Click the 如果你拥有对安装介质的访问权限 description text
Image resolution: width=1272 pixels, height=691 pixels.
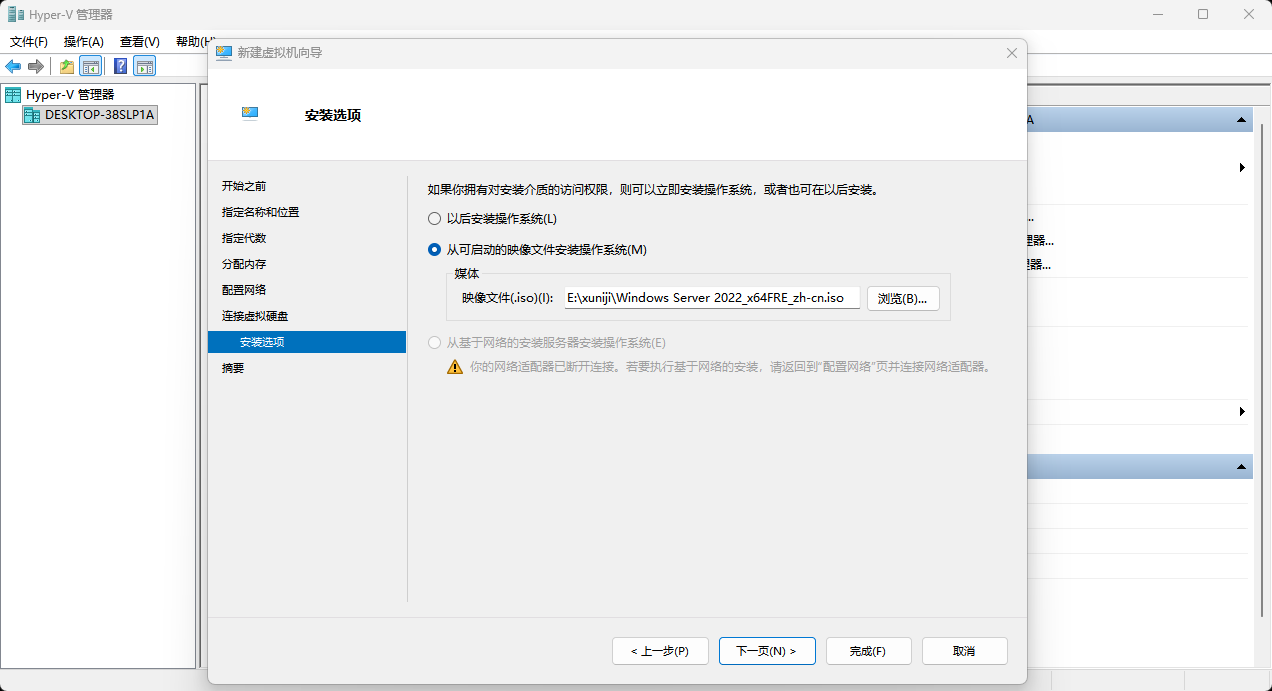(652, 189)
